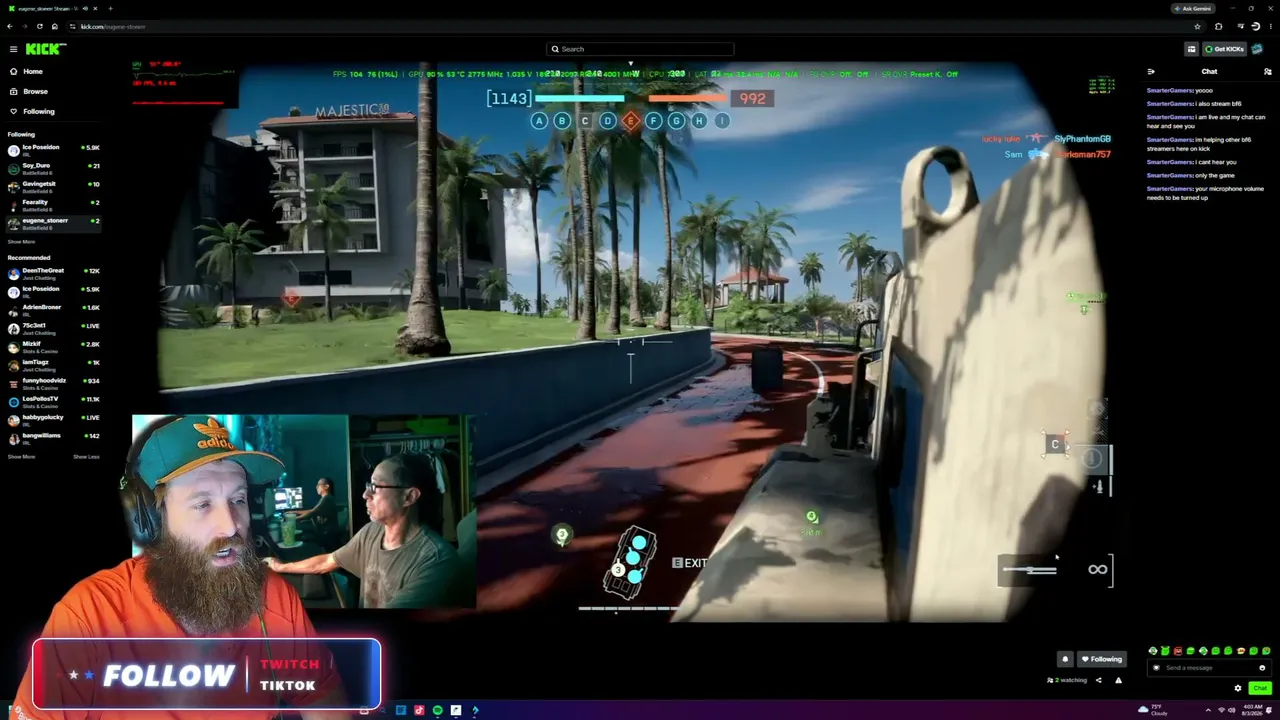Screen dimensions: 1280x720
Task: Report the stream with warning icon
Action: click(x=1118, y=680)
